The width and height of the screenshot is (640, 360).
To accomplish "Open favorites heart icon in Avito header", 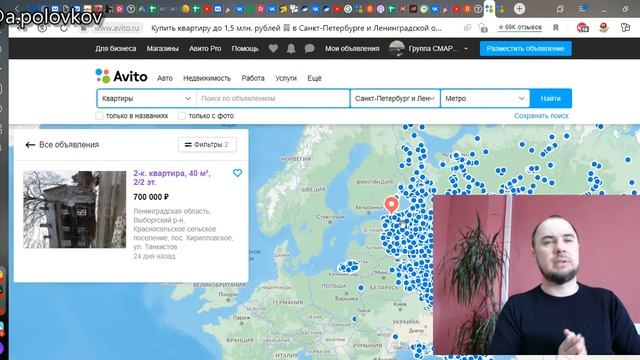I will click(x=273, y=48).
